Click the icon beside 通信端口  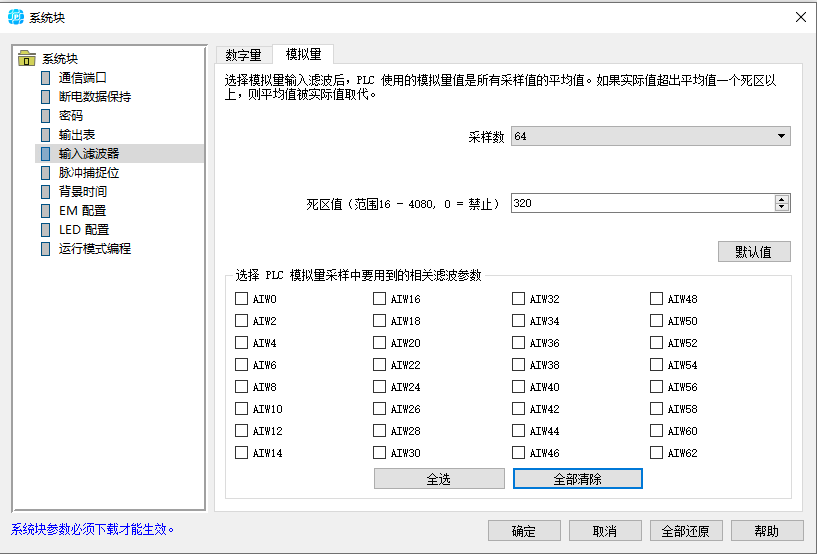[x=46, y=78]
